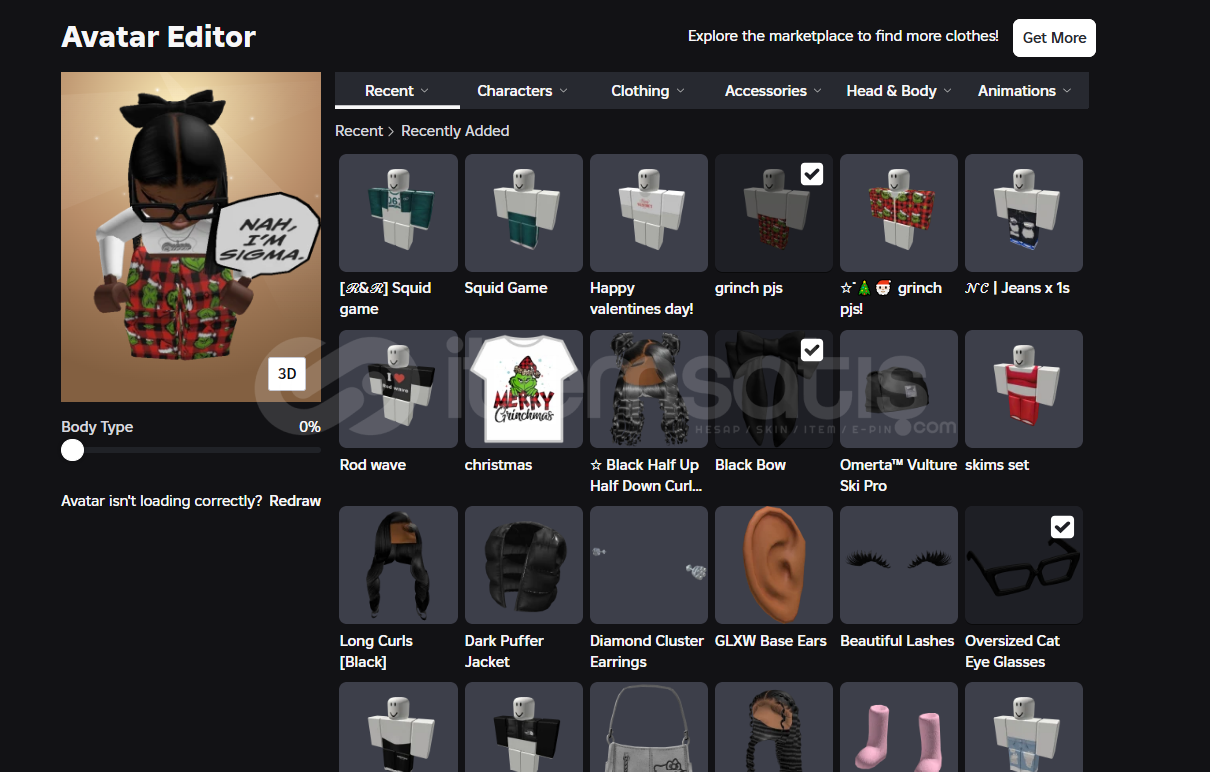Select the bottom row first shirt thumbnail
This screenshot has width=1210, height=772.
click(398, 727)
